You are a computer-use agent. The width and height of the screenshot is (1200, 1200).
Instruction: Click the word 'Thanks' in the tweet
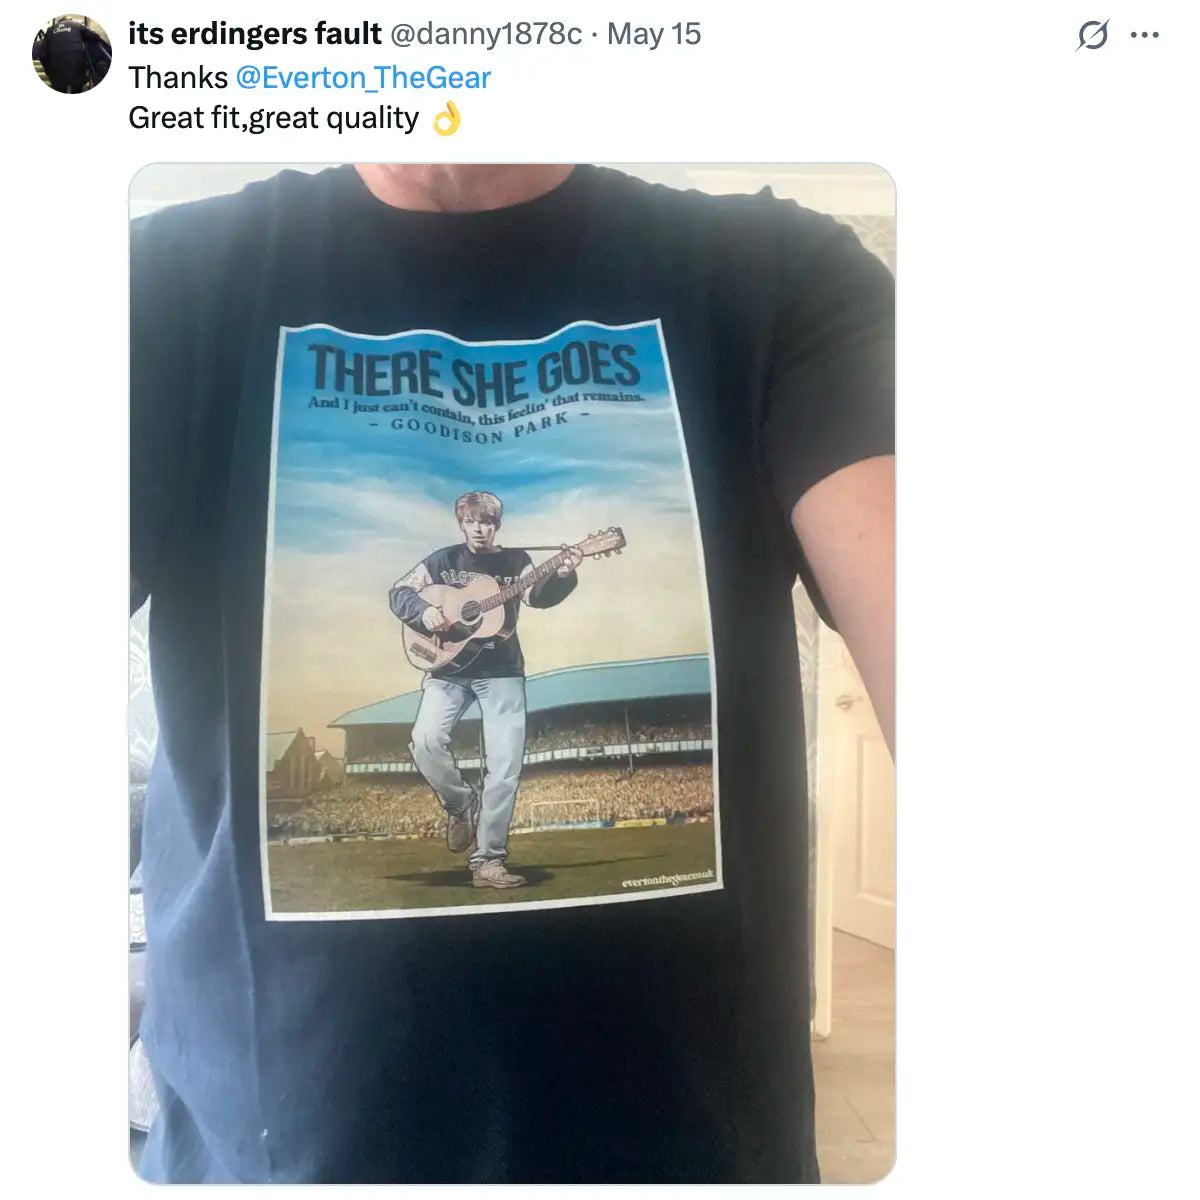(178, 78)
